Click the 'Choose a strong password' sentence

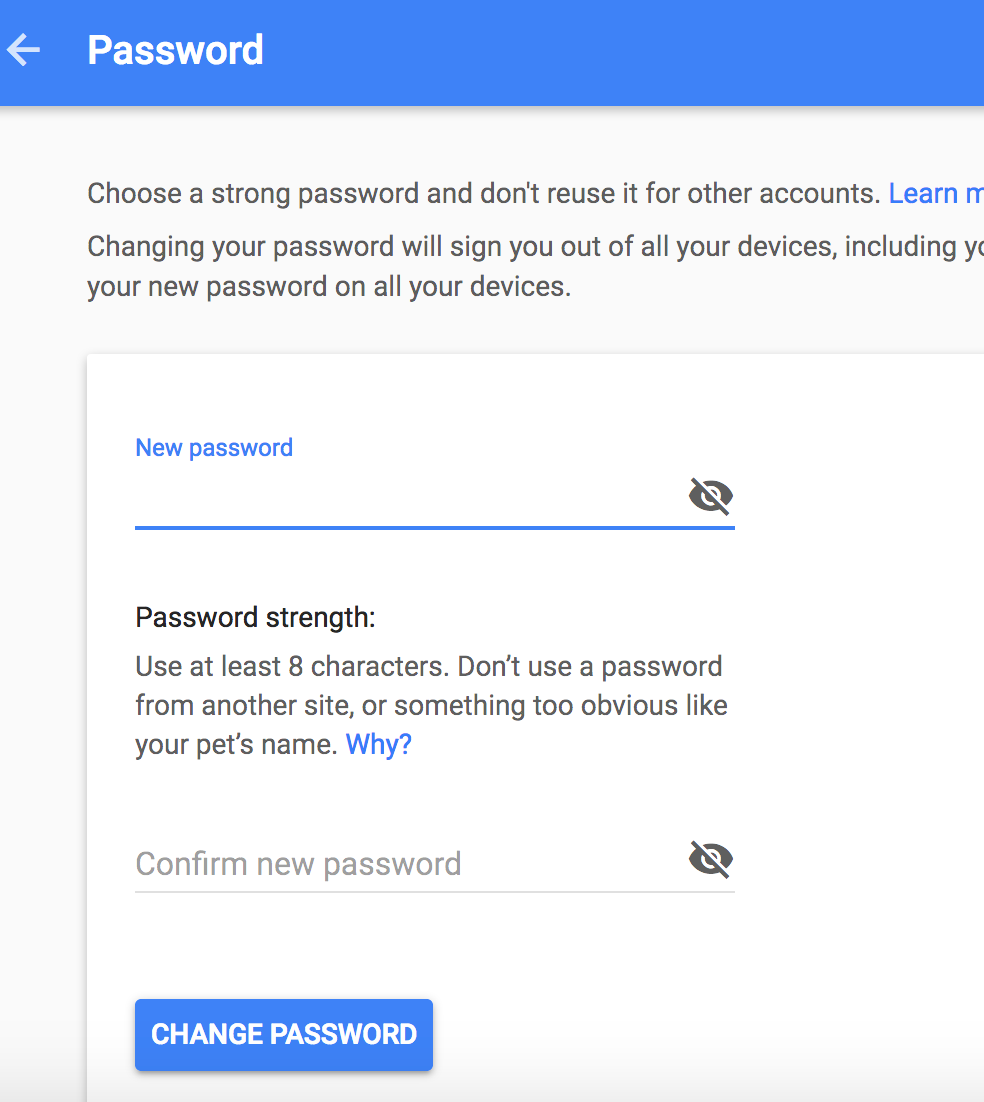(484, 193)
